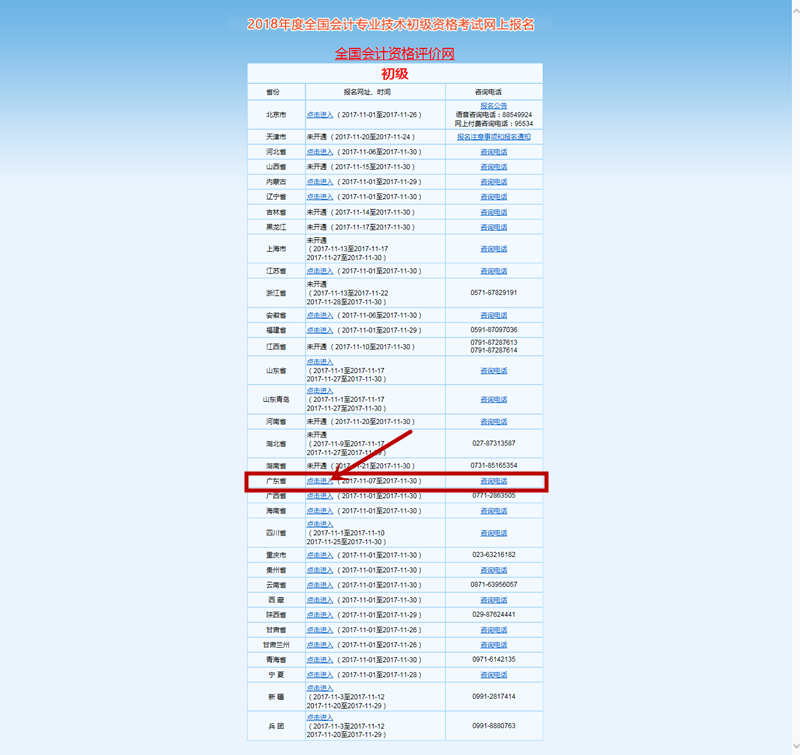Screen dimensions: 800x755
Task: Enter registration for 内蒙古 via 点击进入
Action: tap(320, 182)
